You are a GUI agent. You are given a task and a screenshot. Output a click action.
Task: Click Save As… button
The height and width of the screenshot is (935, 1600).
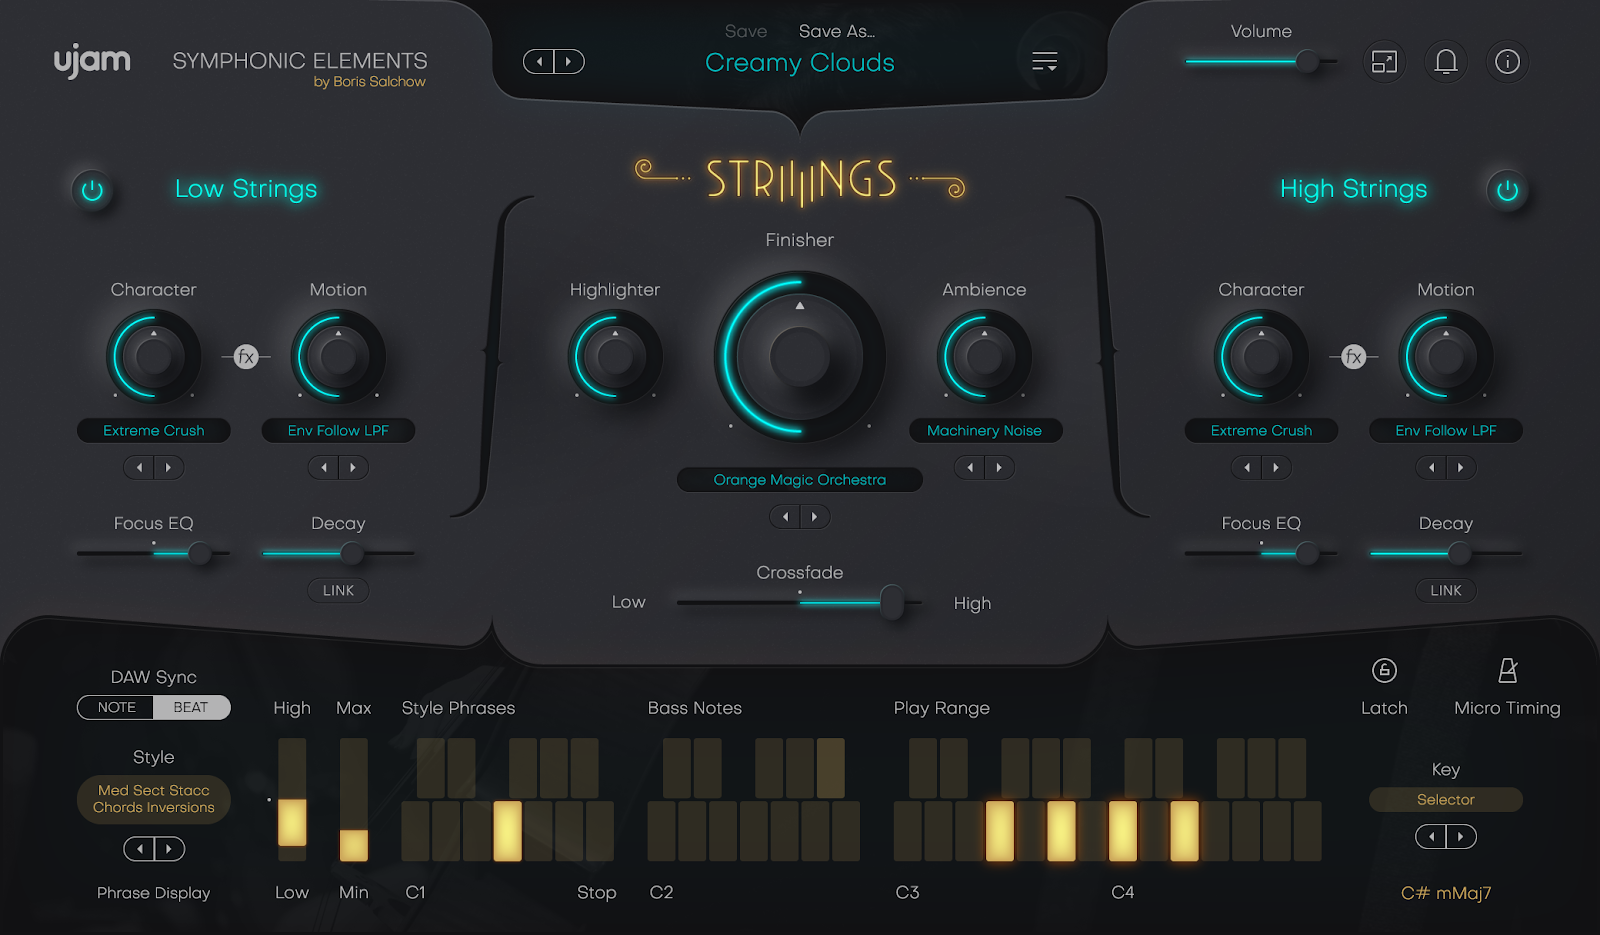tap(837, 31)
